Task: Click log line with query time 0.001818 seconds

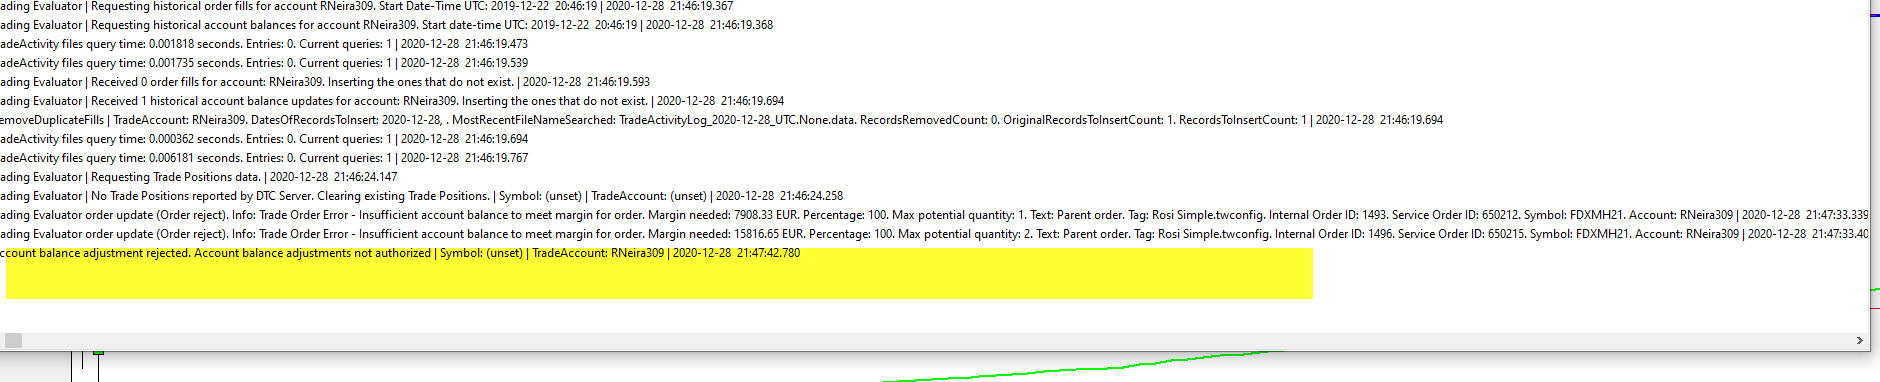Action: pos(264,44)
